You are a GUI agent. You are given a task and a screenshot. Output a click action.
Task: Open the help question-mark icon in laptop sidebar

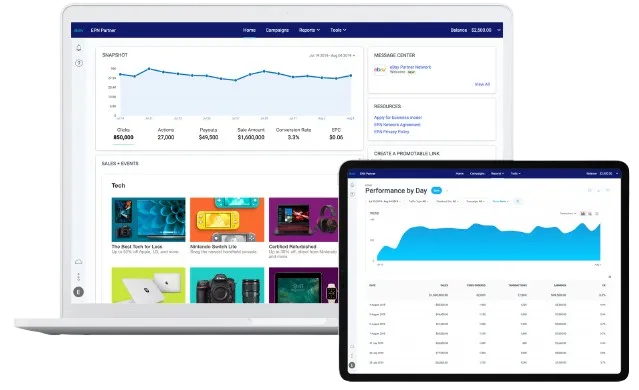coord(79,63)
